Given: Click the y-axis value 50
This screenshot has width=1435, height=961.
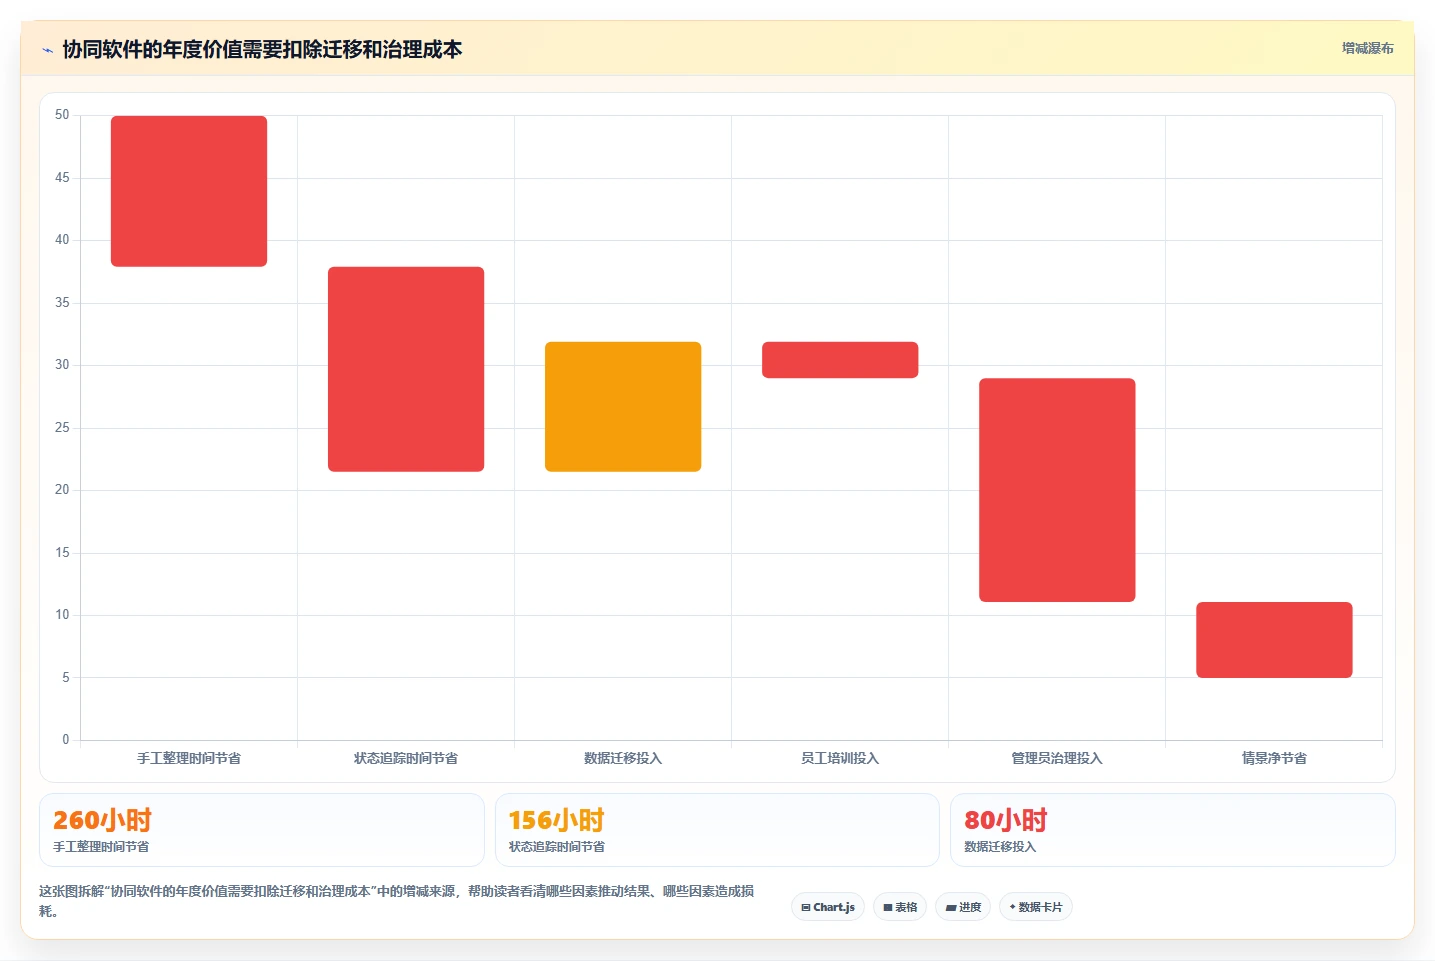Looking at the screenshot, I should pyautogui.click(x=62, y=115).
